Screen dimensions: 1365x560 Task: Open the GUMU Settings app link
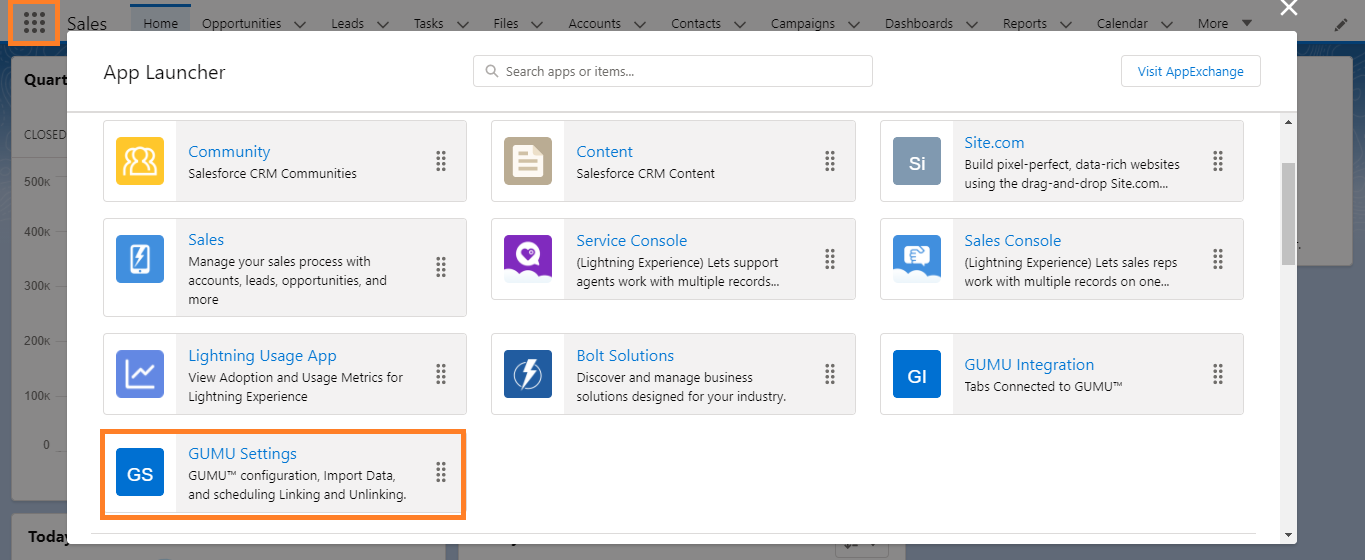[x=243, y=454]
